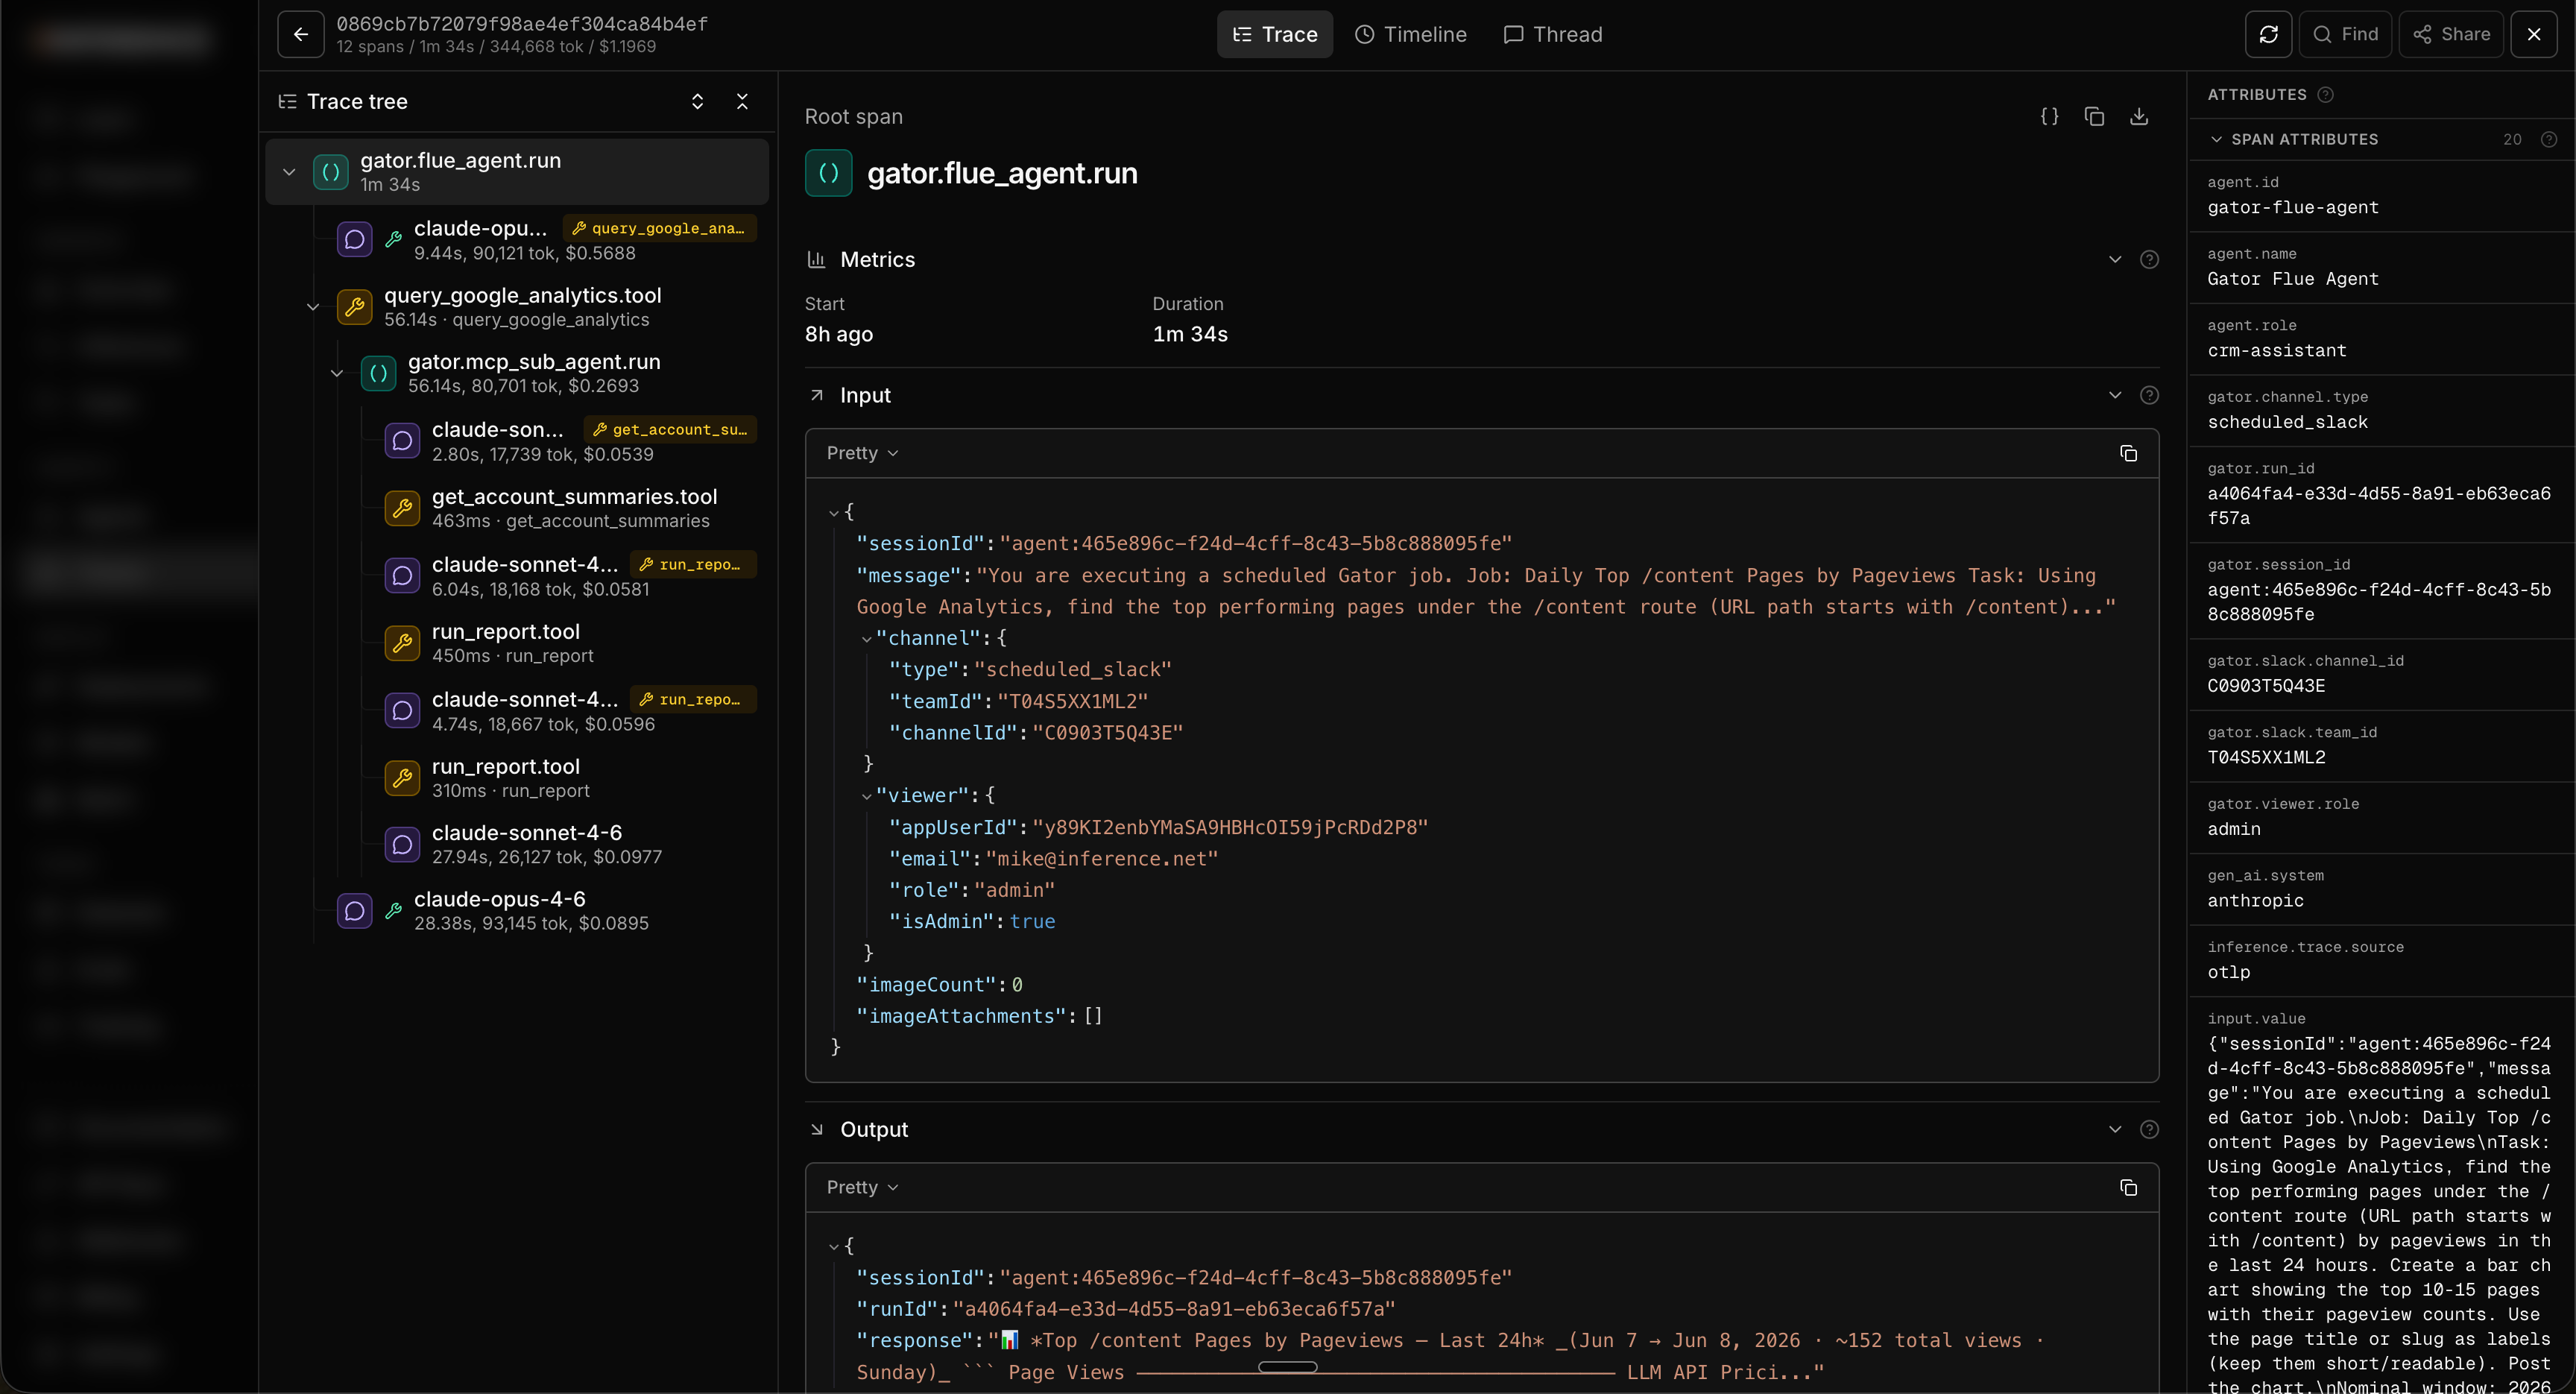The image size is (2576, 1394).
Task: Click the run_repo badge on $0.0596 span
Action: tap(692, 699)
